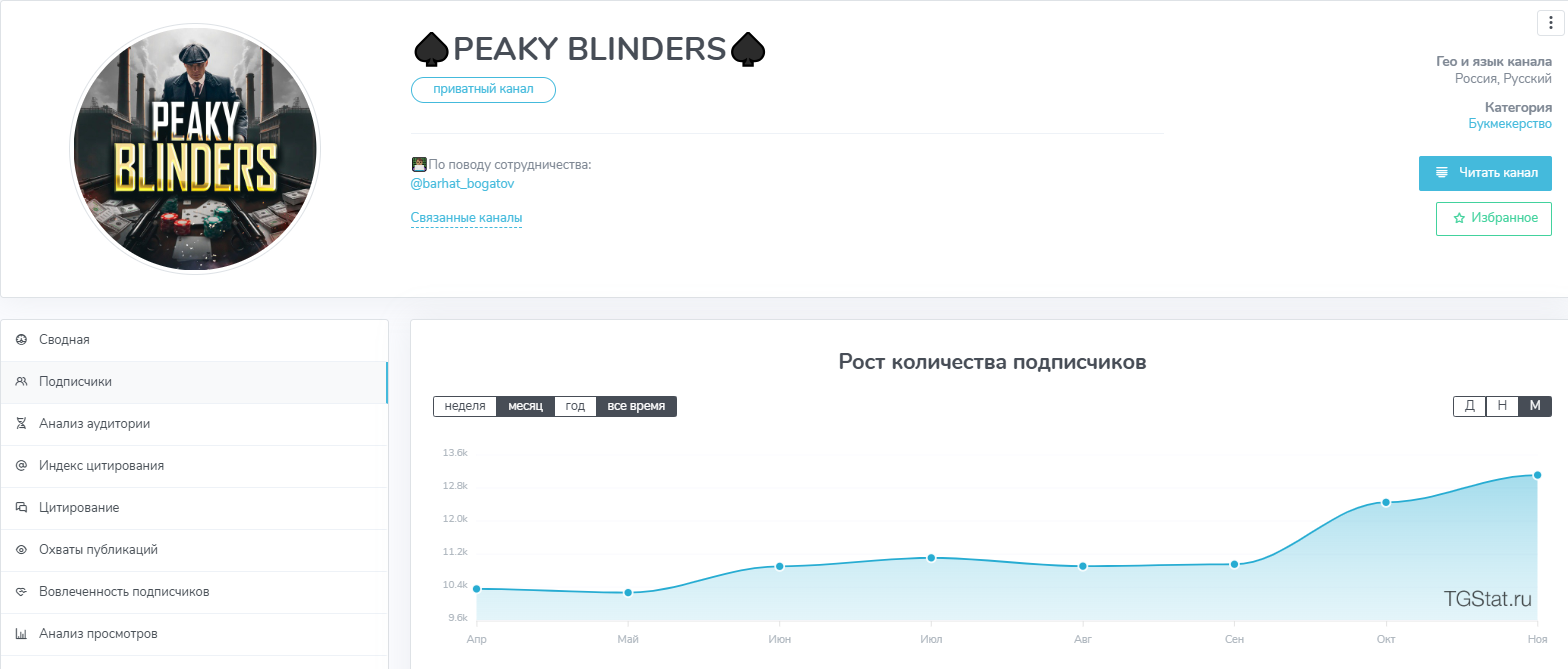Click the November data point on chart
Image resolution: width=1568 pixels, height=669 pixels.
(1538, 475)
